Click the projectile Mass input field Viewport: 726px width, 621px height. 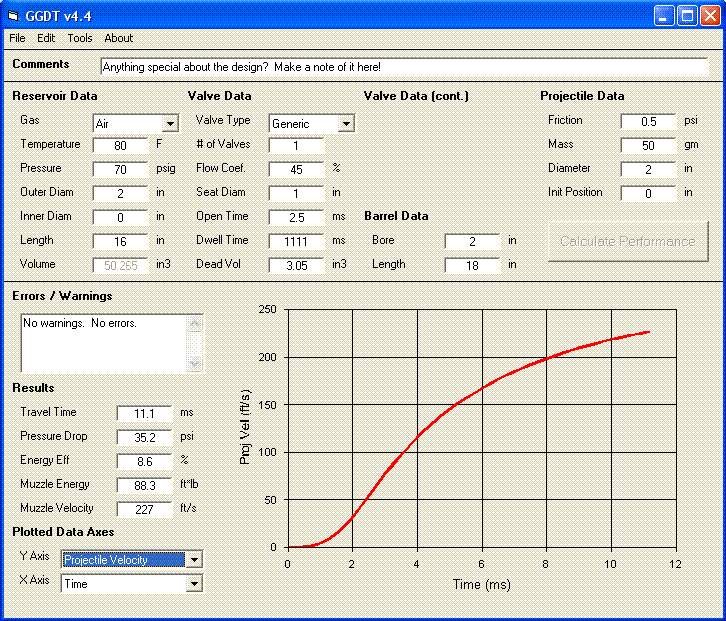click(648, 145)
